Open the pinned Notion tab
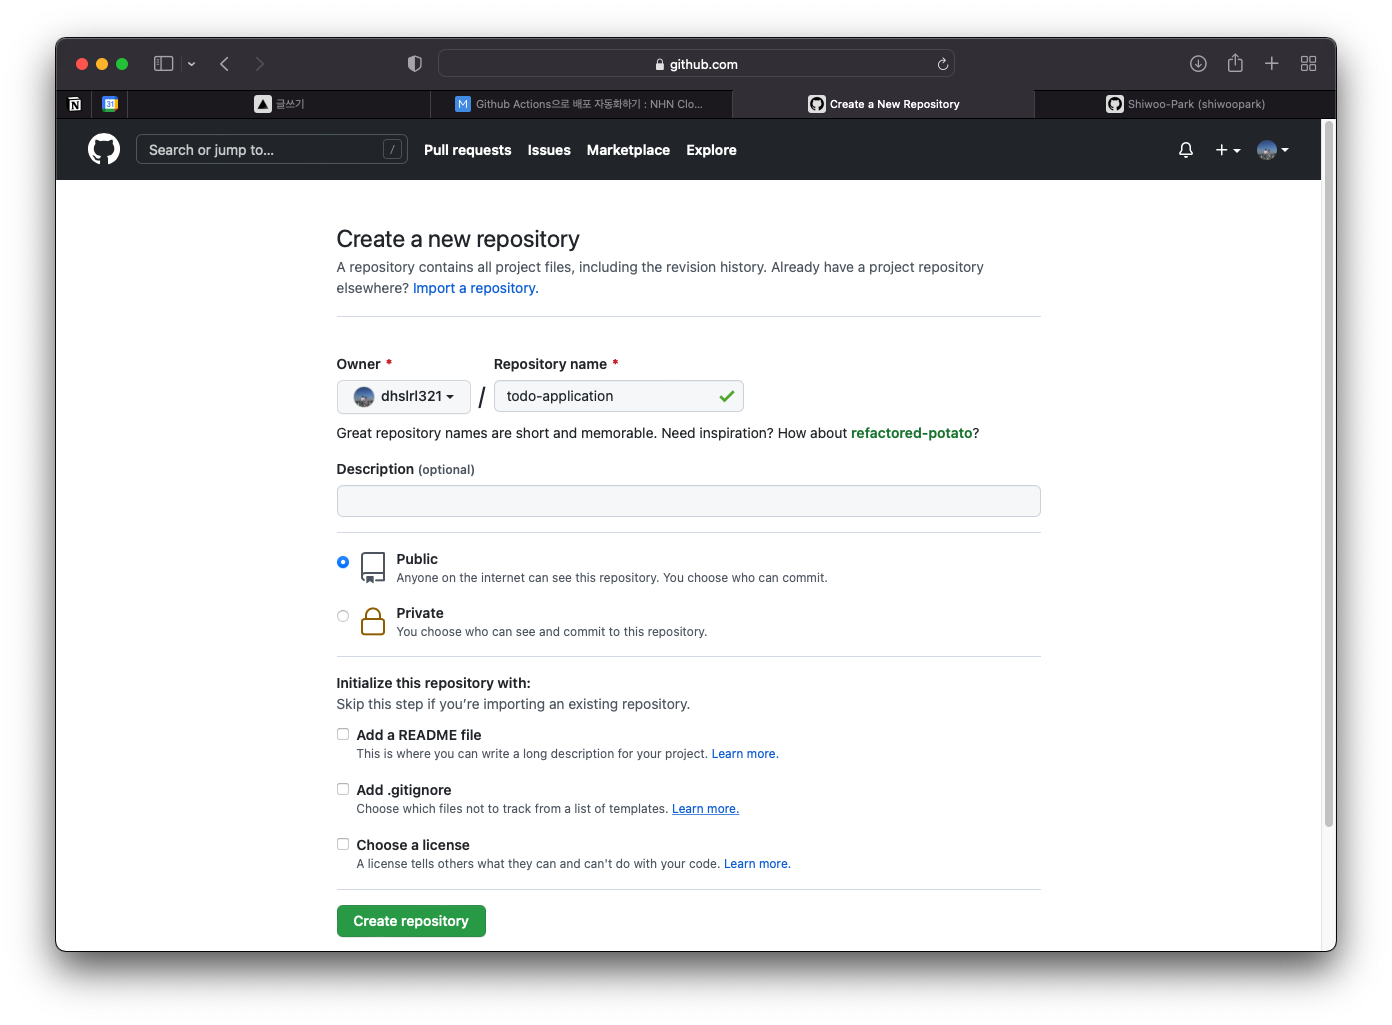Image resolution: width=1392 pixels, height=1025 pixels. click(x=75, y=104)
